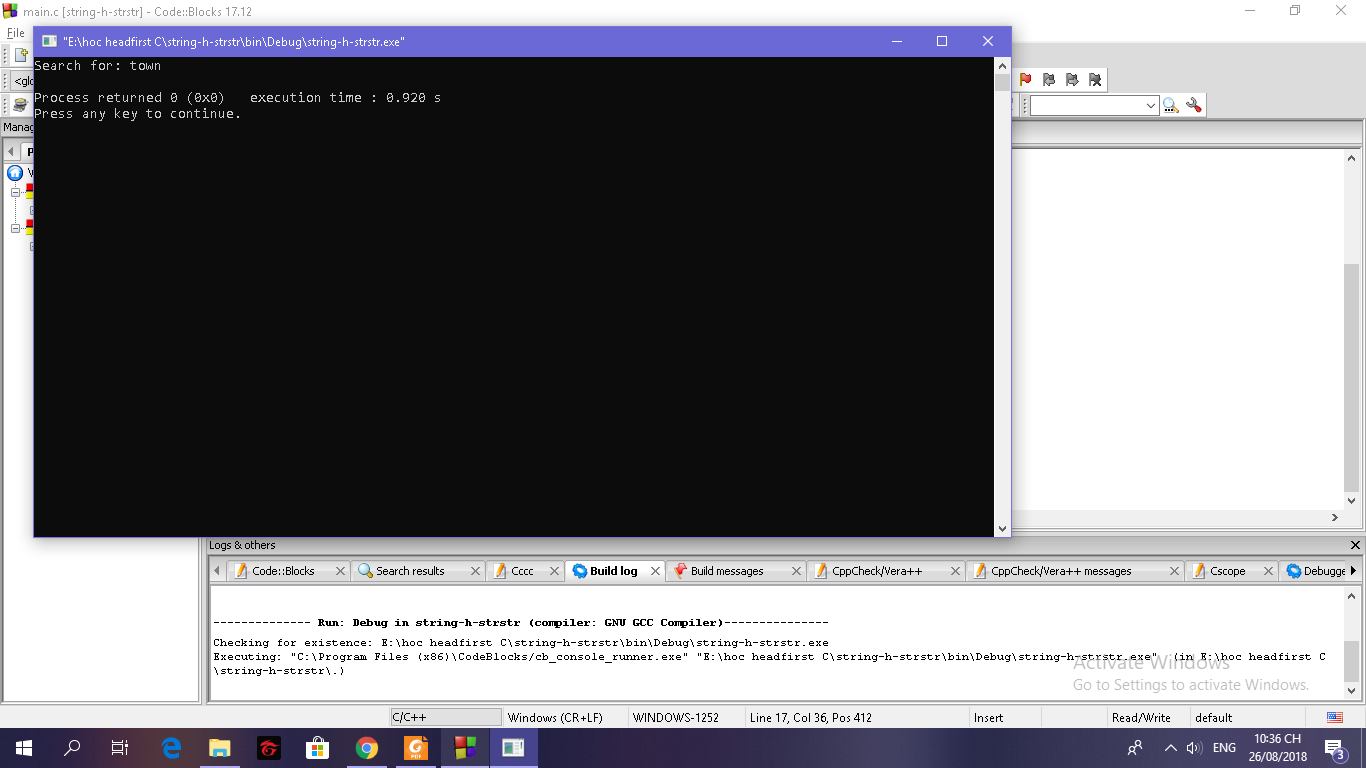Open Code::Blocks from the Windows taskbar

click(465, 748)
